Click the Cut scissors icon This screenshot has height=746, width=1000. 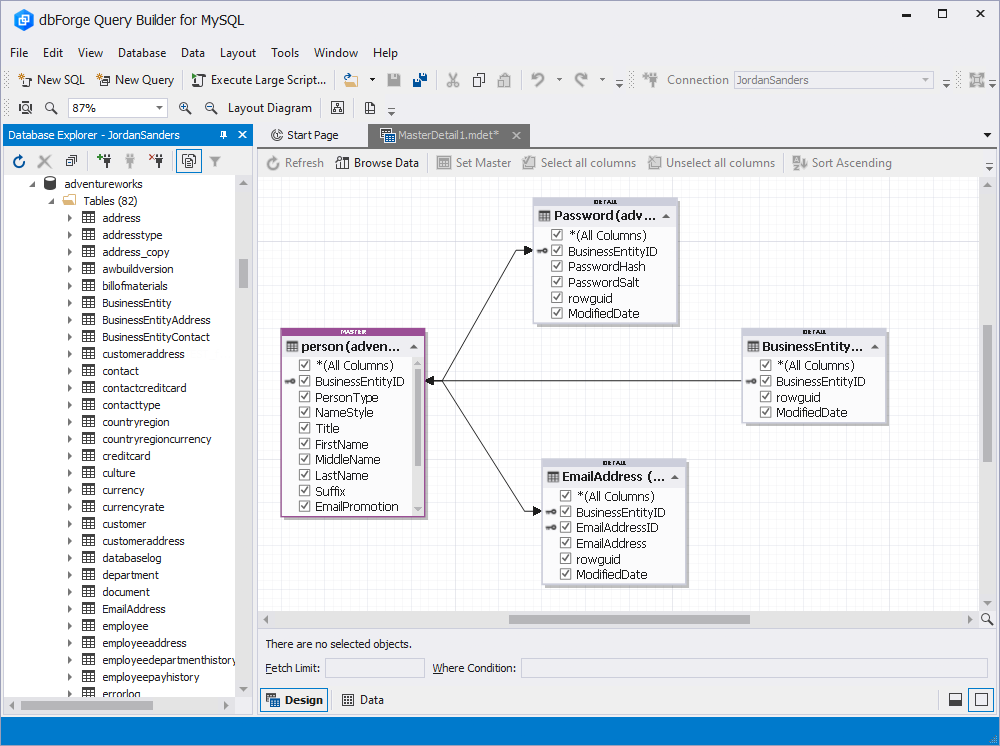(453, 80)
